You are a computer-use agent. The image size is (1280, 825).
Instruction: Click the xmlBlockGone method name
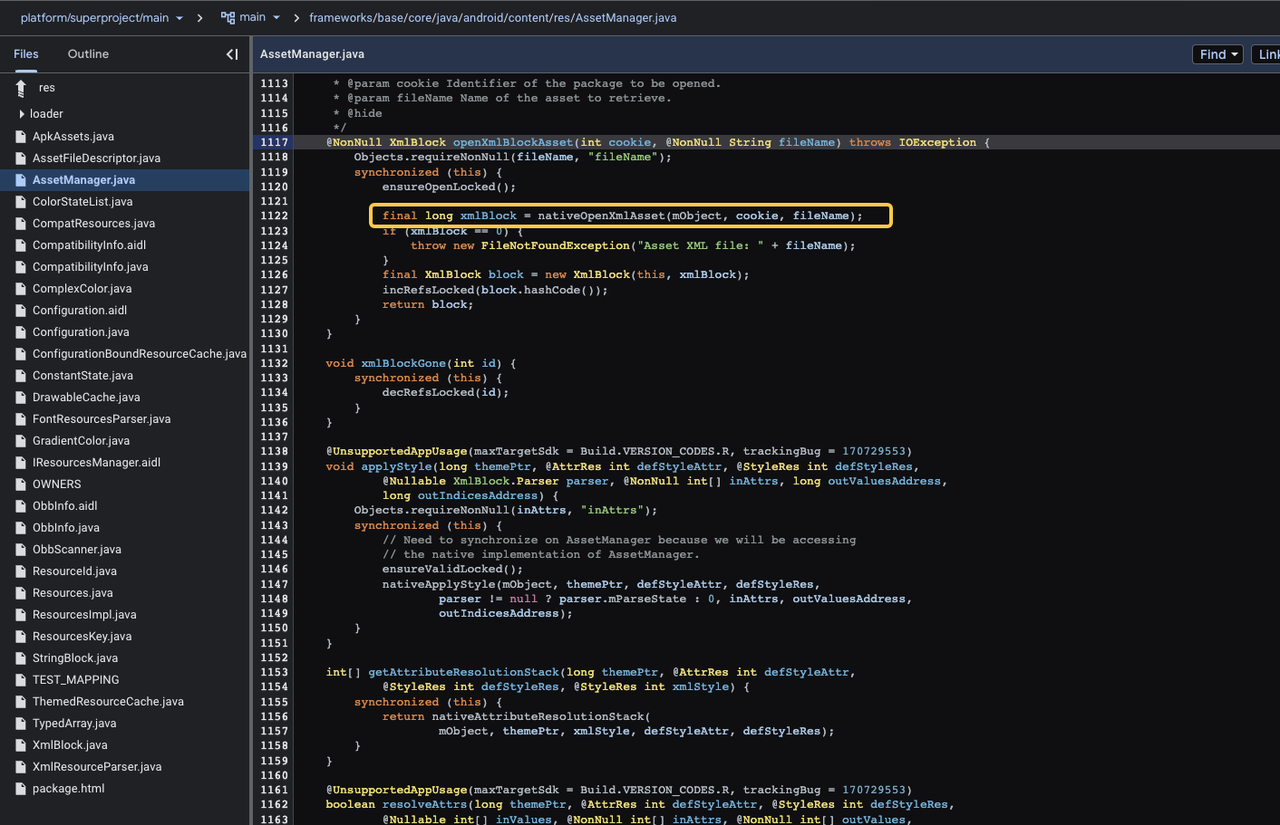[403, 363]
